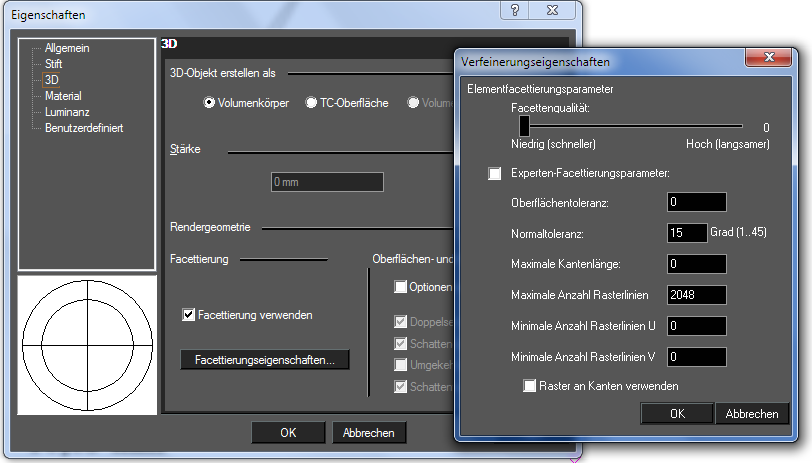This screenshot has height=463, width=812.
Task: Select the TC-Oberfläche radio button
Action: [x=311, y=103]
